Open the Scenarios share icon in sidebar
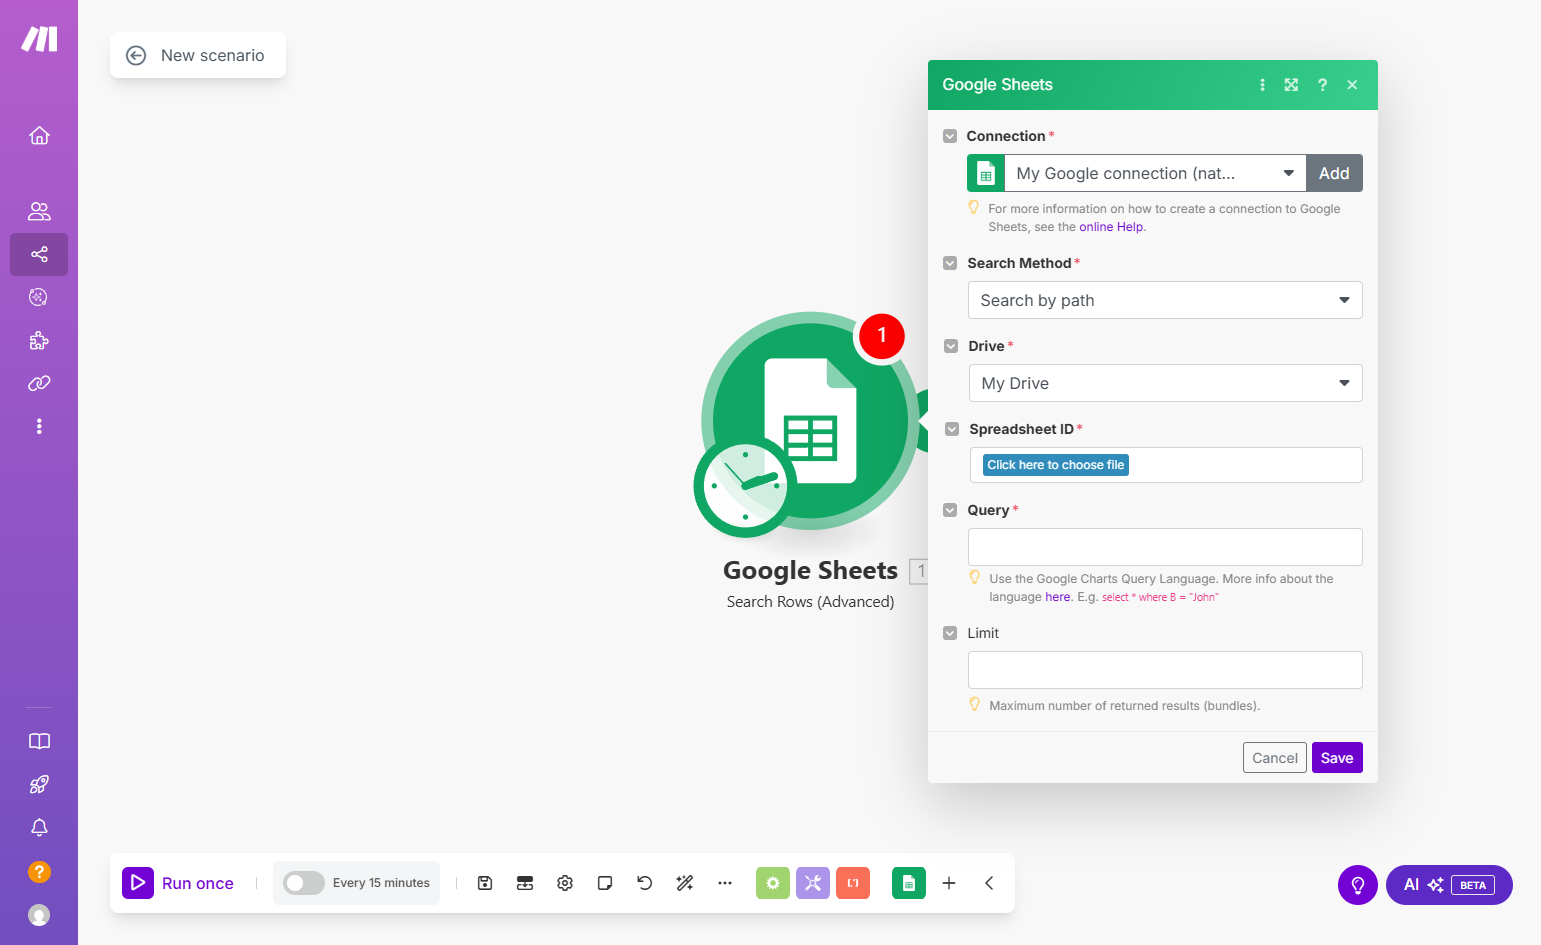The width and height of the screenshot is (1541, 945). 39,254
